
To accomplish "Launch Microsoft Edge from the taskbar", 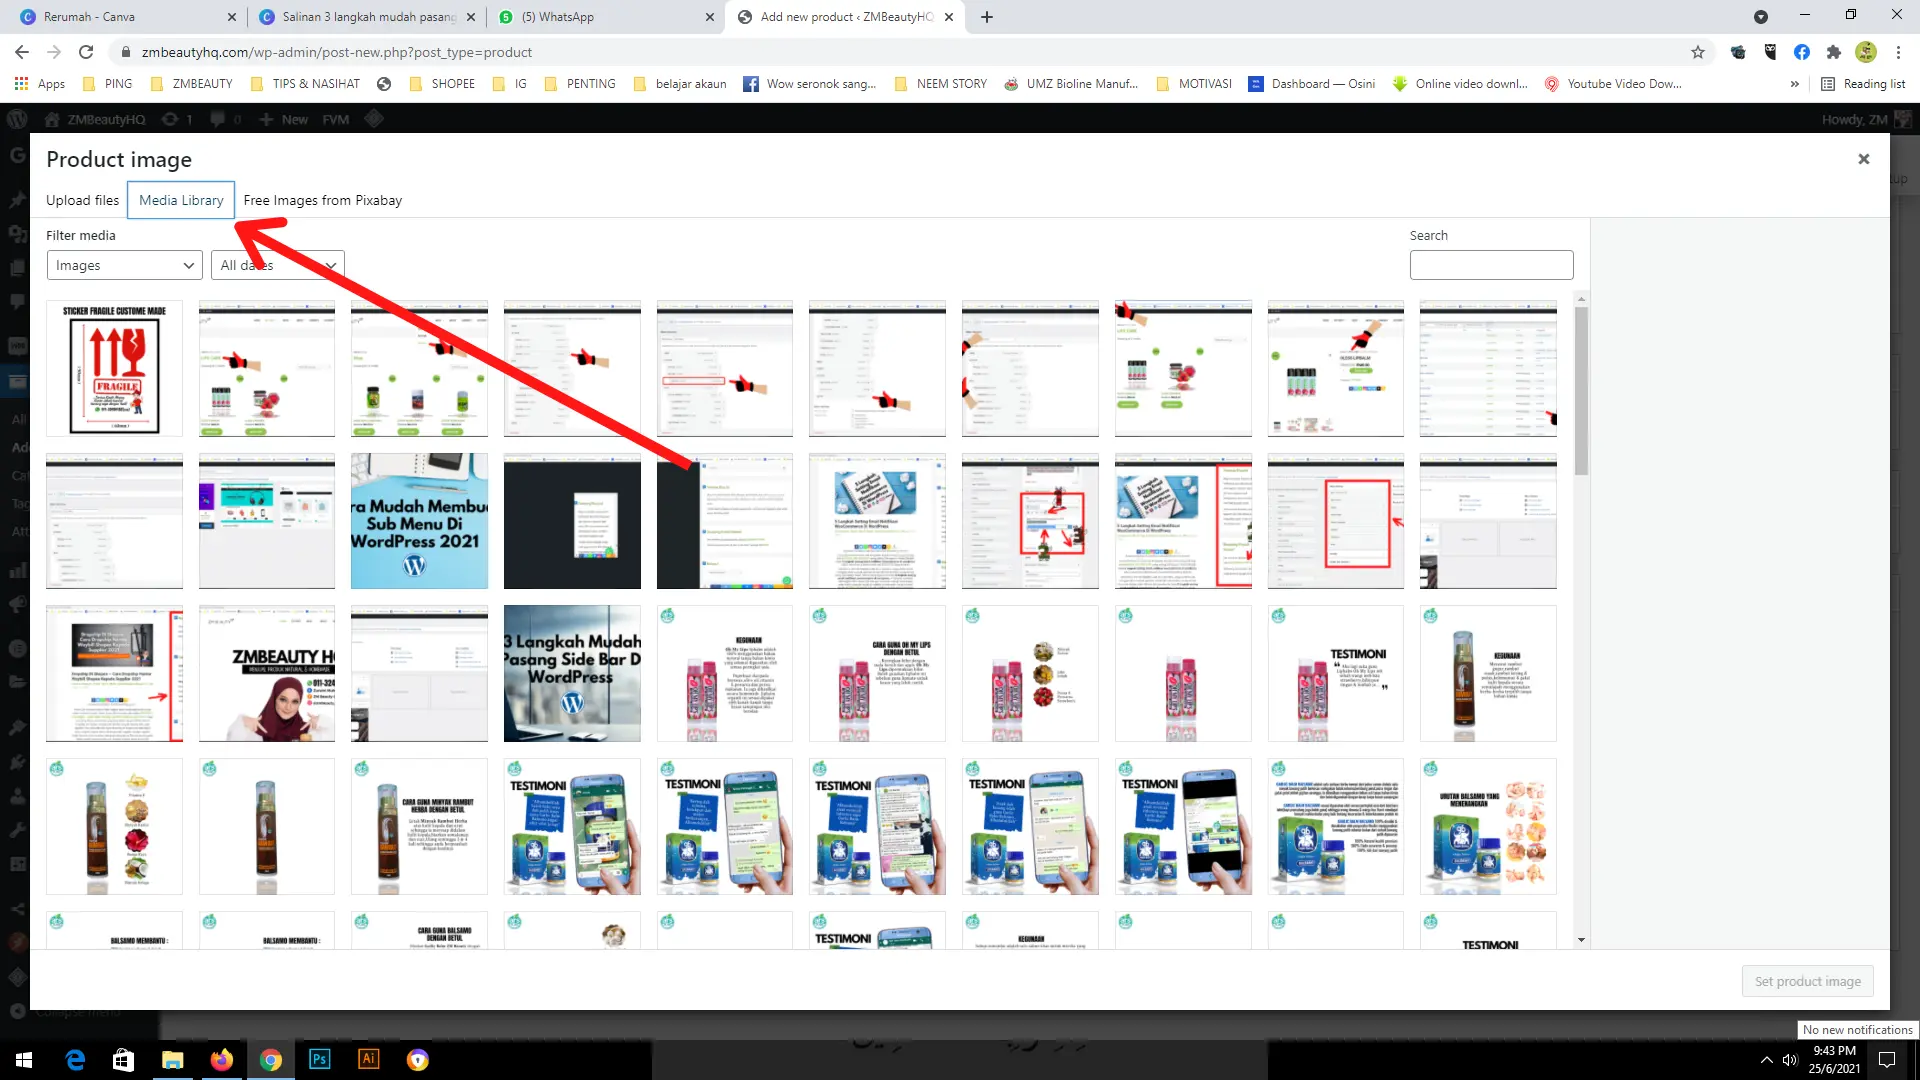I will click(x=75, y=1060).
